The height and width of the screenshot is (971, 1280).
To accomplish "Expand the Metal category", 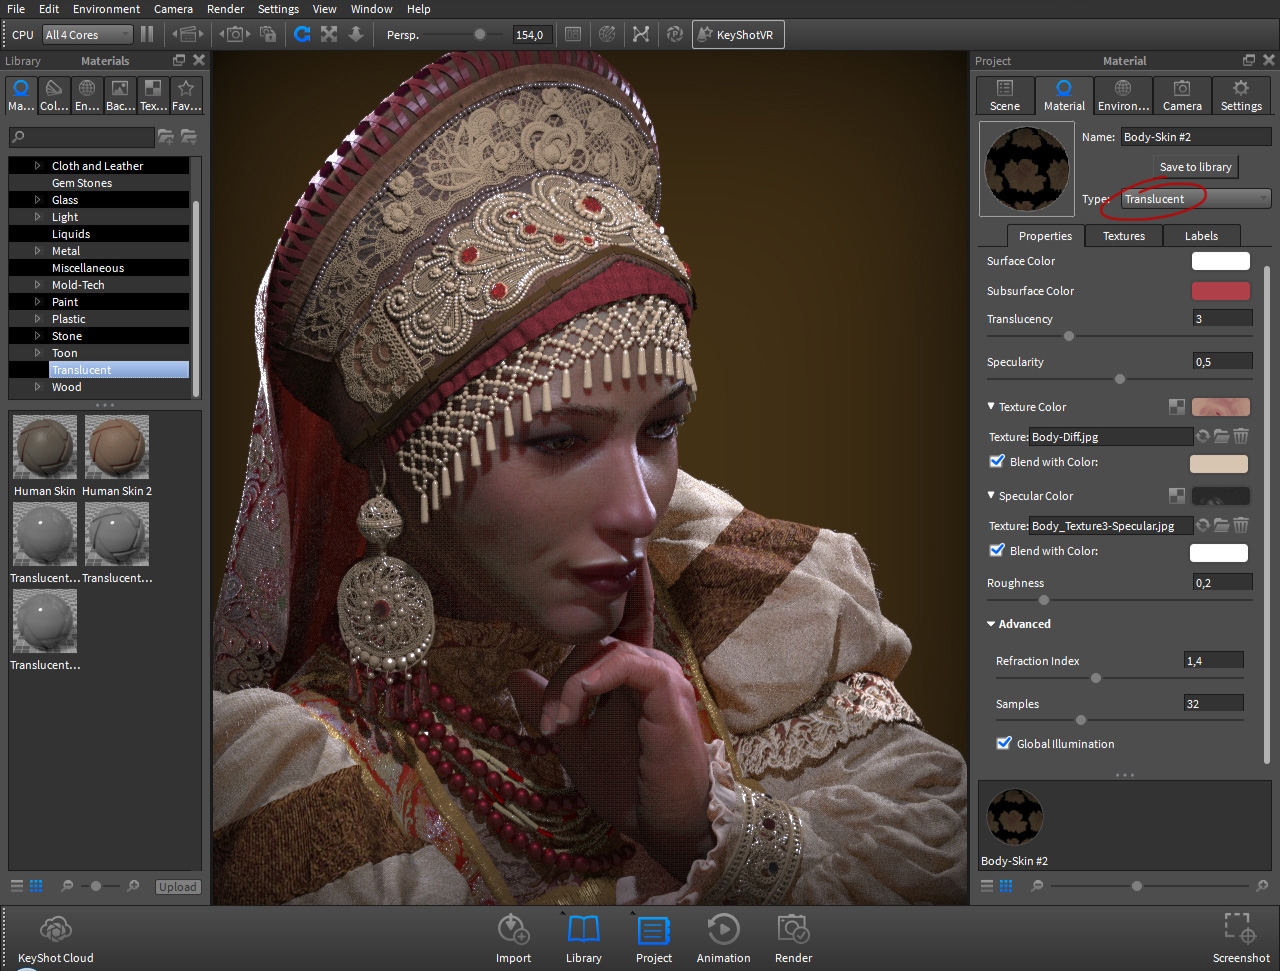I will click(38, 251).
